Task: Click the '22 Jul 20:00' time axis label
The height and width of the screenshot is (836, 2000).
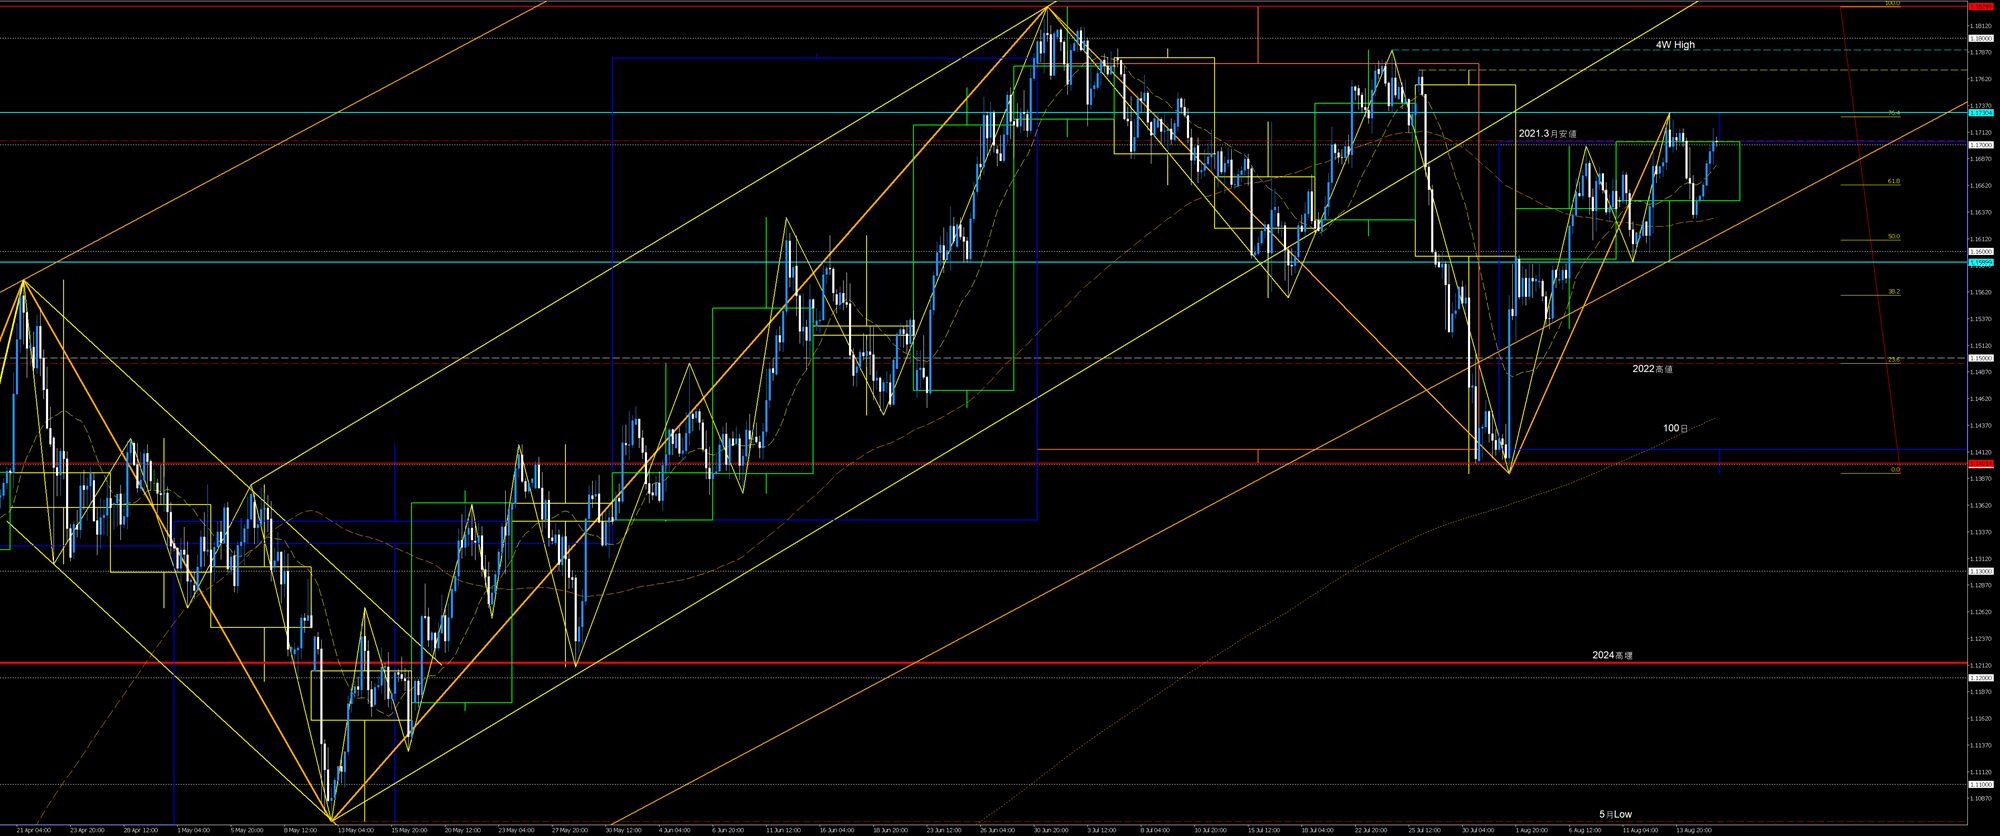Action: point(1371,830)
